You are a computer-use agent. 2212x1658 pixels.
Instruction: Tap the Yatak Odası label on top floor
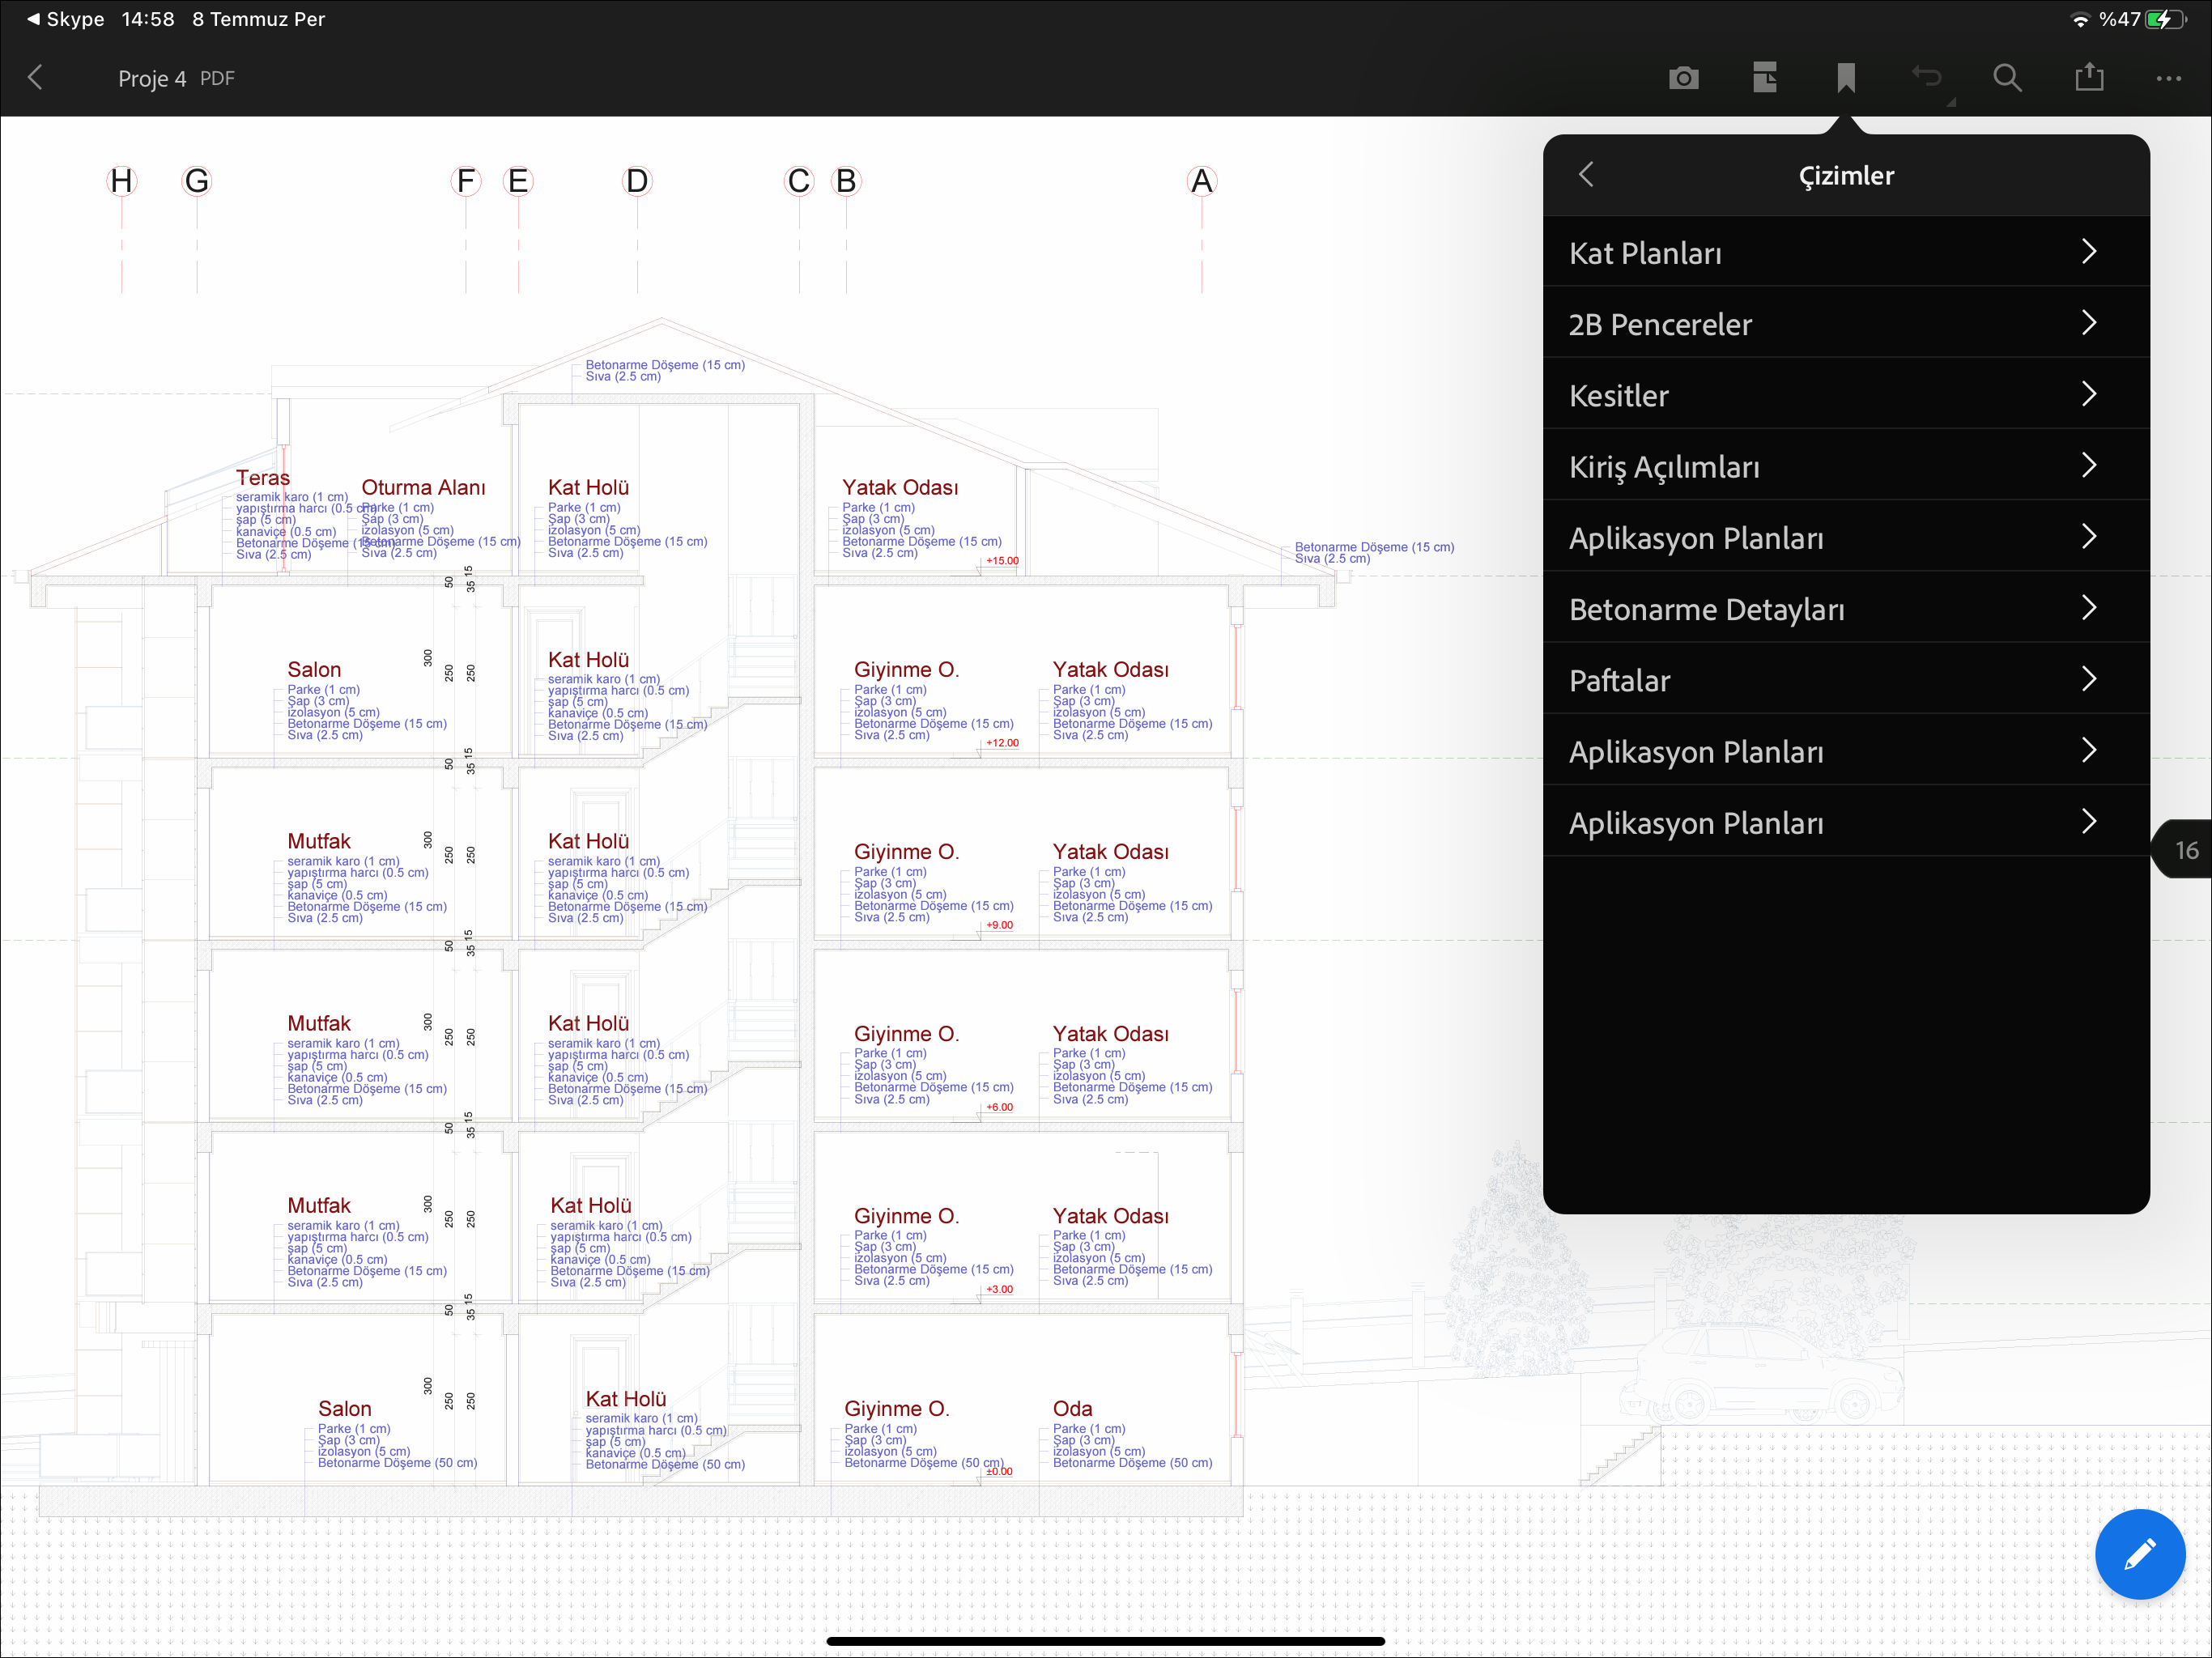click(899, 487)
